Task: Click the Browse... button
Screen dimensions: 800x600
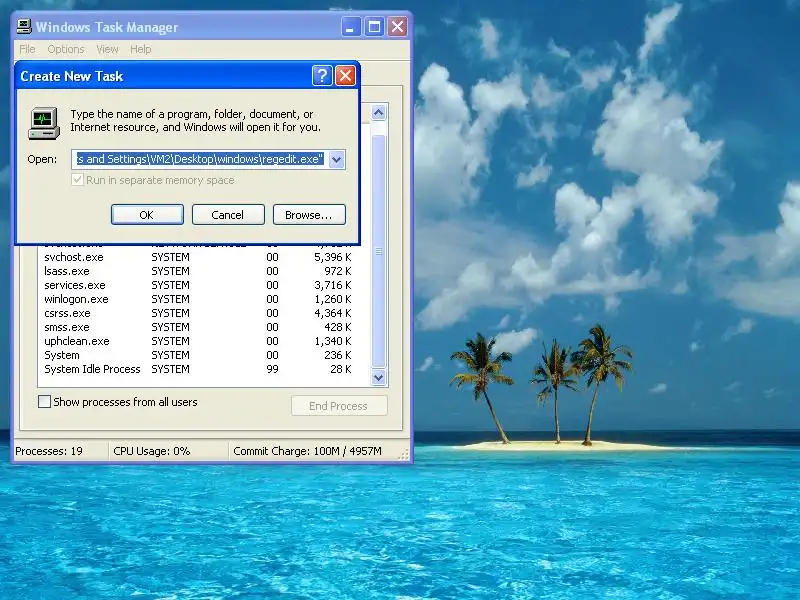Action: tap(309, 215)
